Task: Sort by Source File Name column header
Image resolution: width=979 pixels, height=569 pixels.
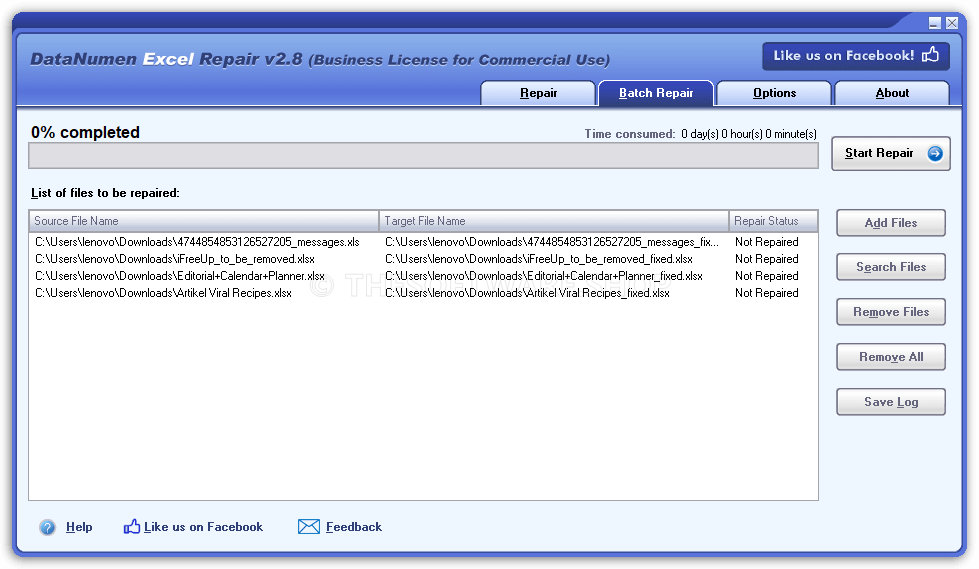Action: tap(204, 221)
